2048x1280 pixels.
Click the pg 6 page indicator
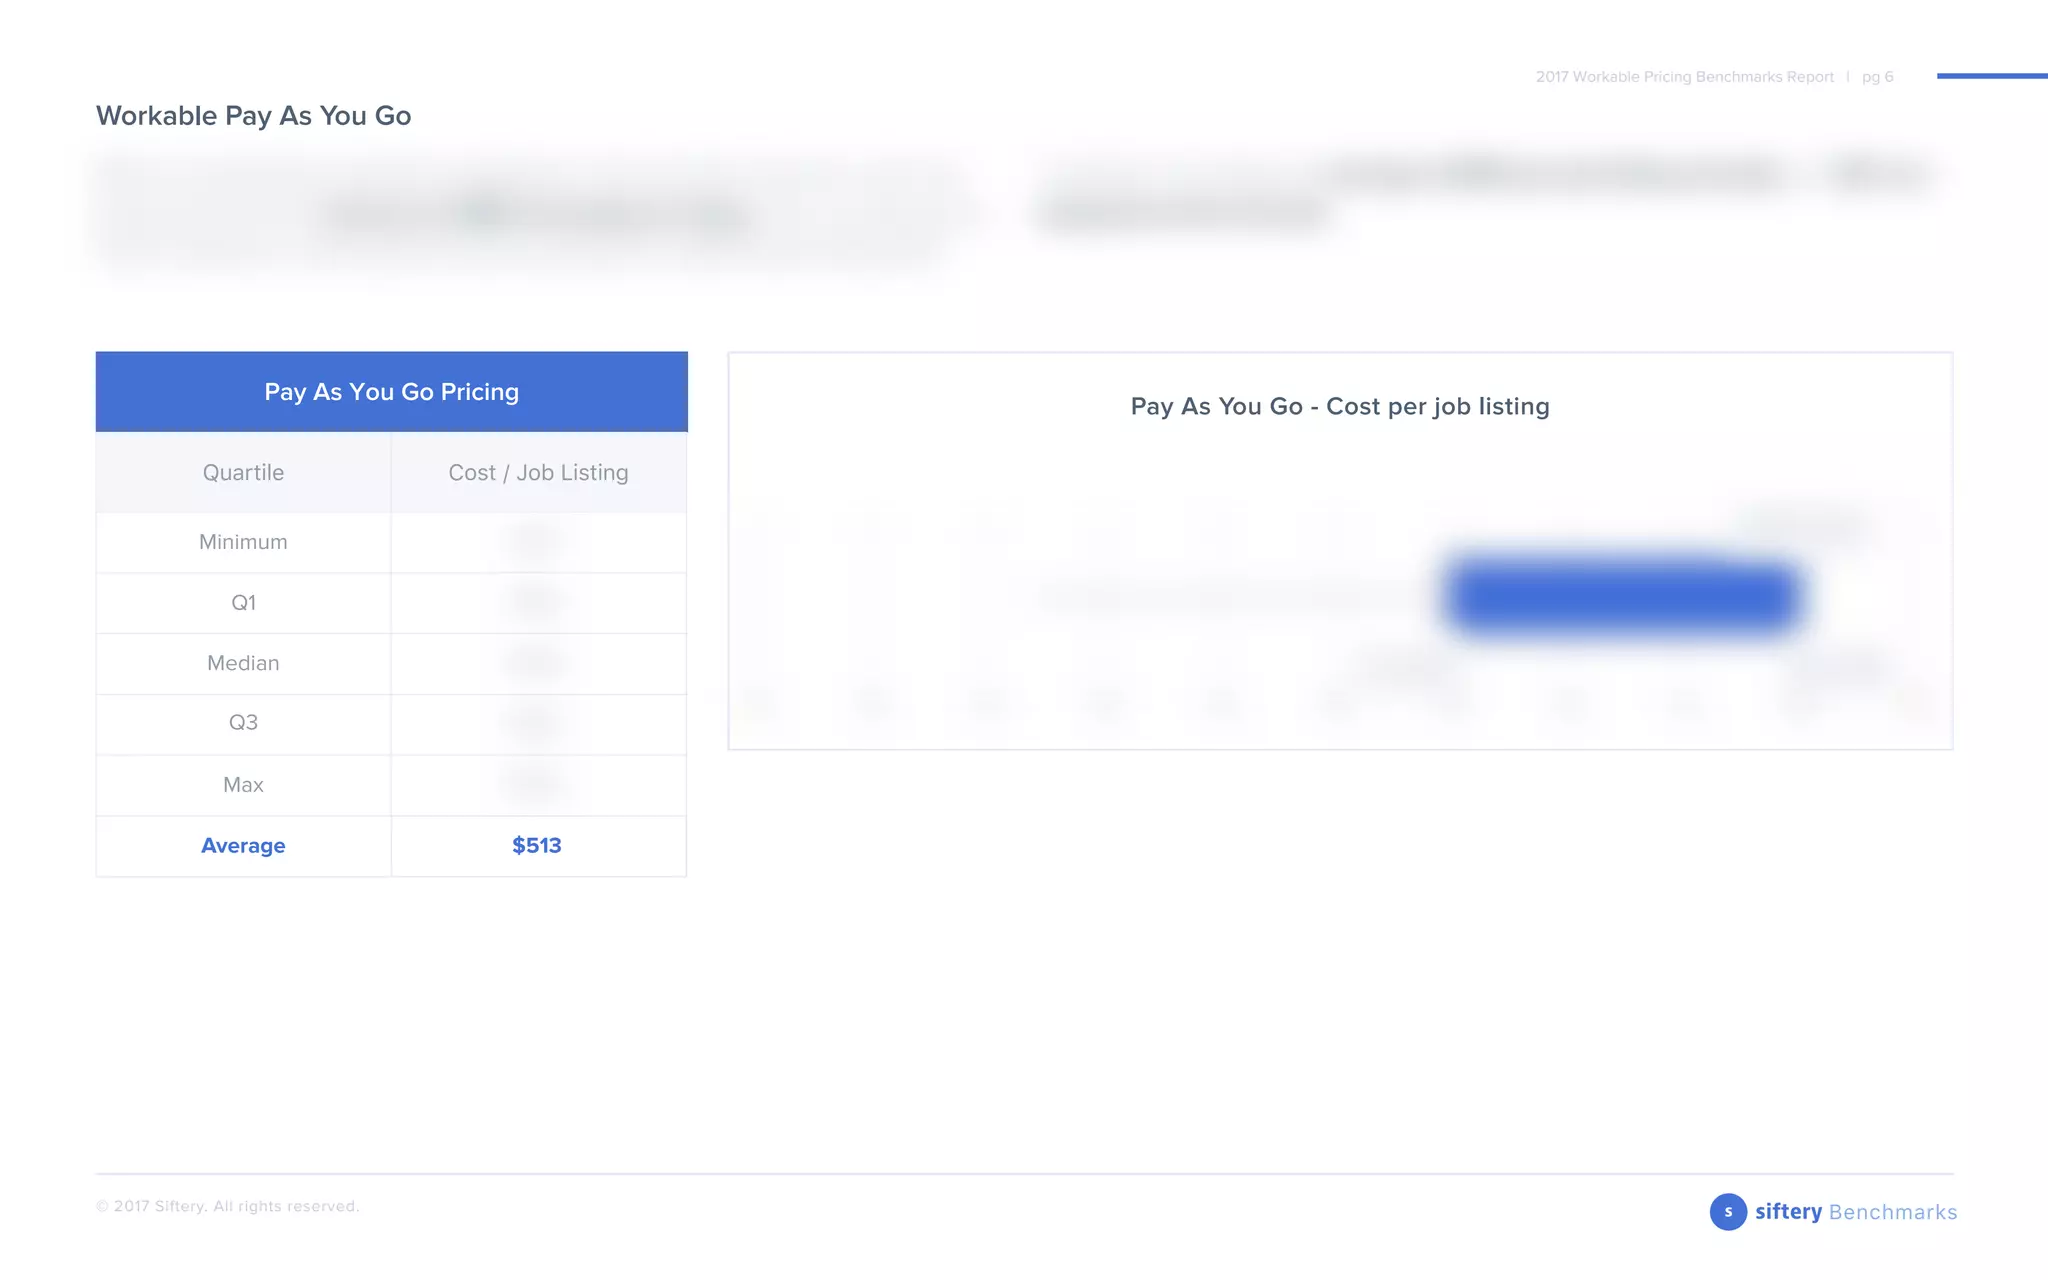[1877, 77]
